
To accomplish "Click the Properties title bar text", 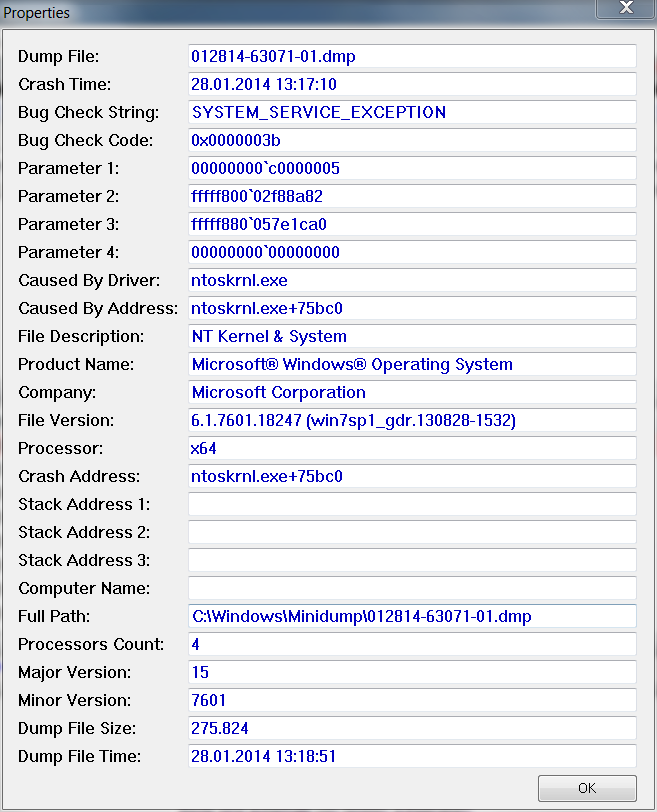I will 36,12.
